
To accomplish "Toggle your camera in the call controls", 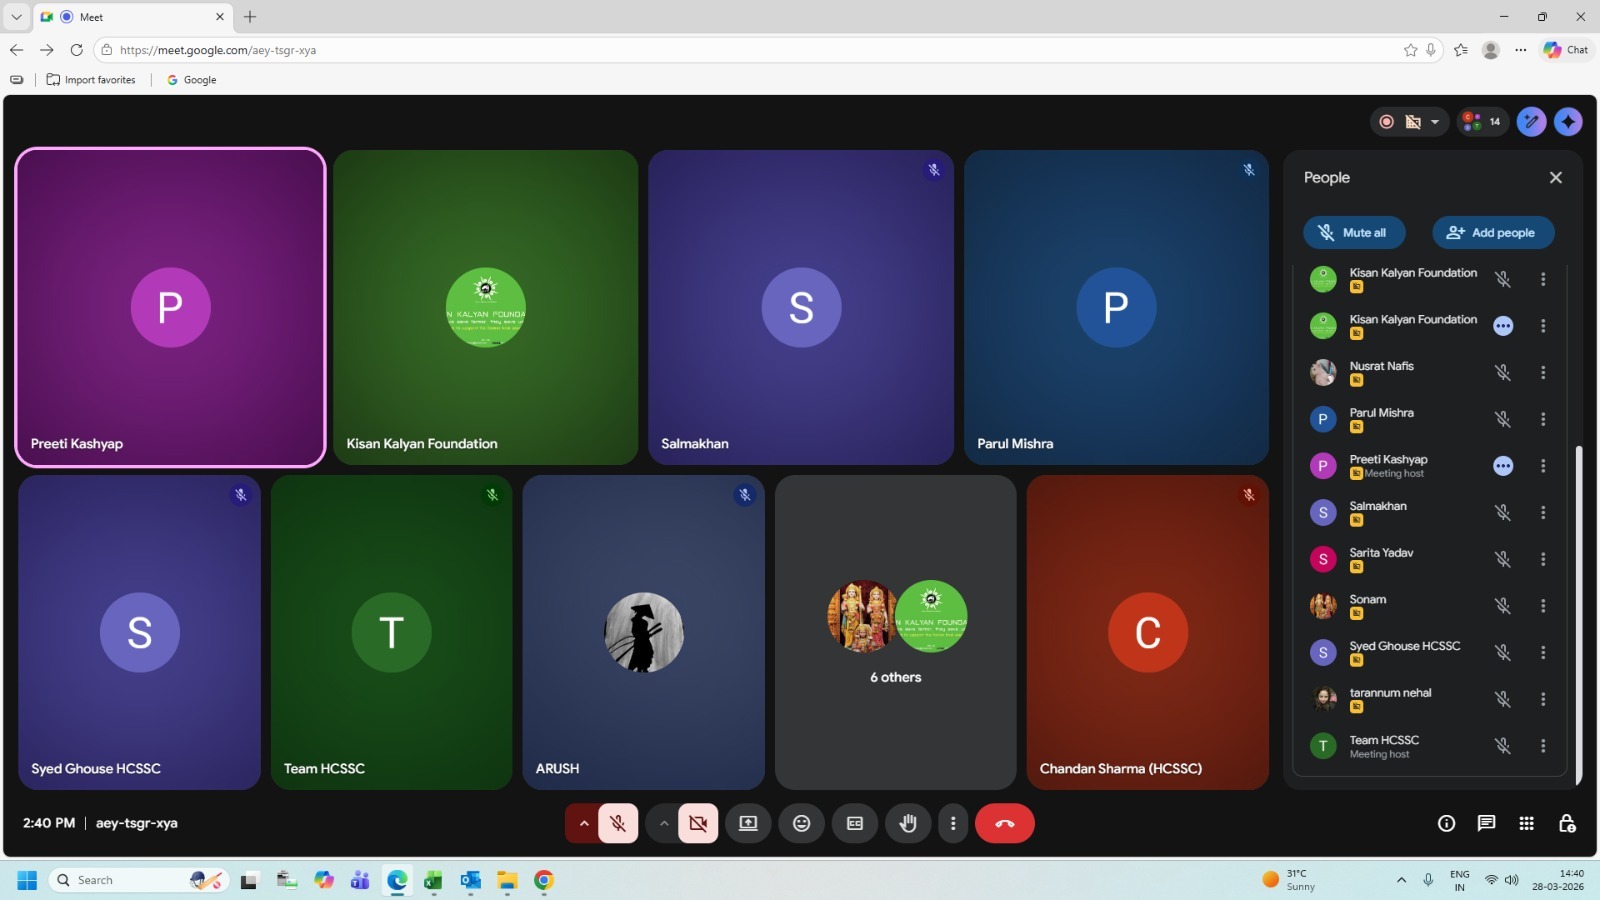I will (698, 823).
